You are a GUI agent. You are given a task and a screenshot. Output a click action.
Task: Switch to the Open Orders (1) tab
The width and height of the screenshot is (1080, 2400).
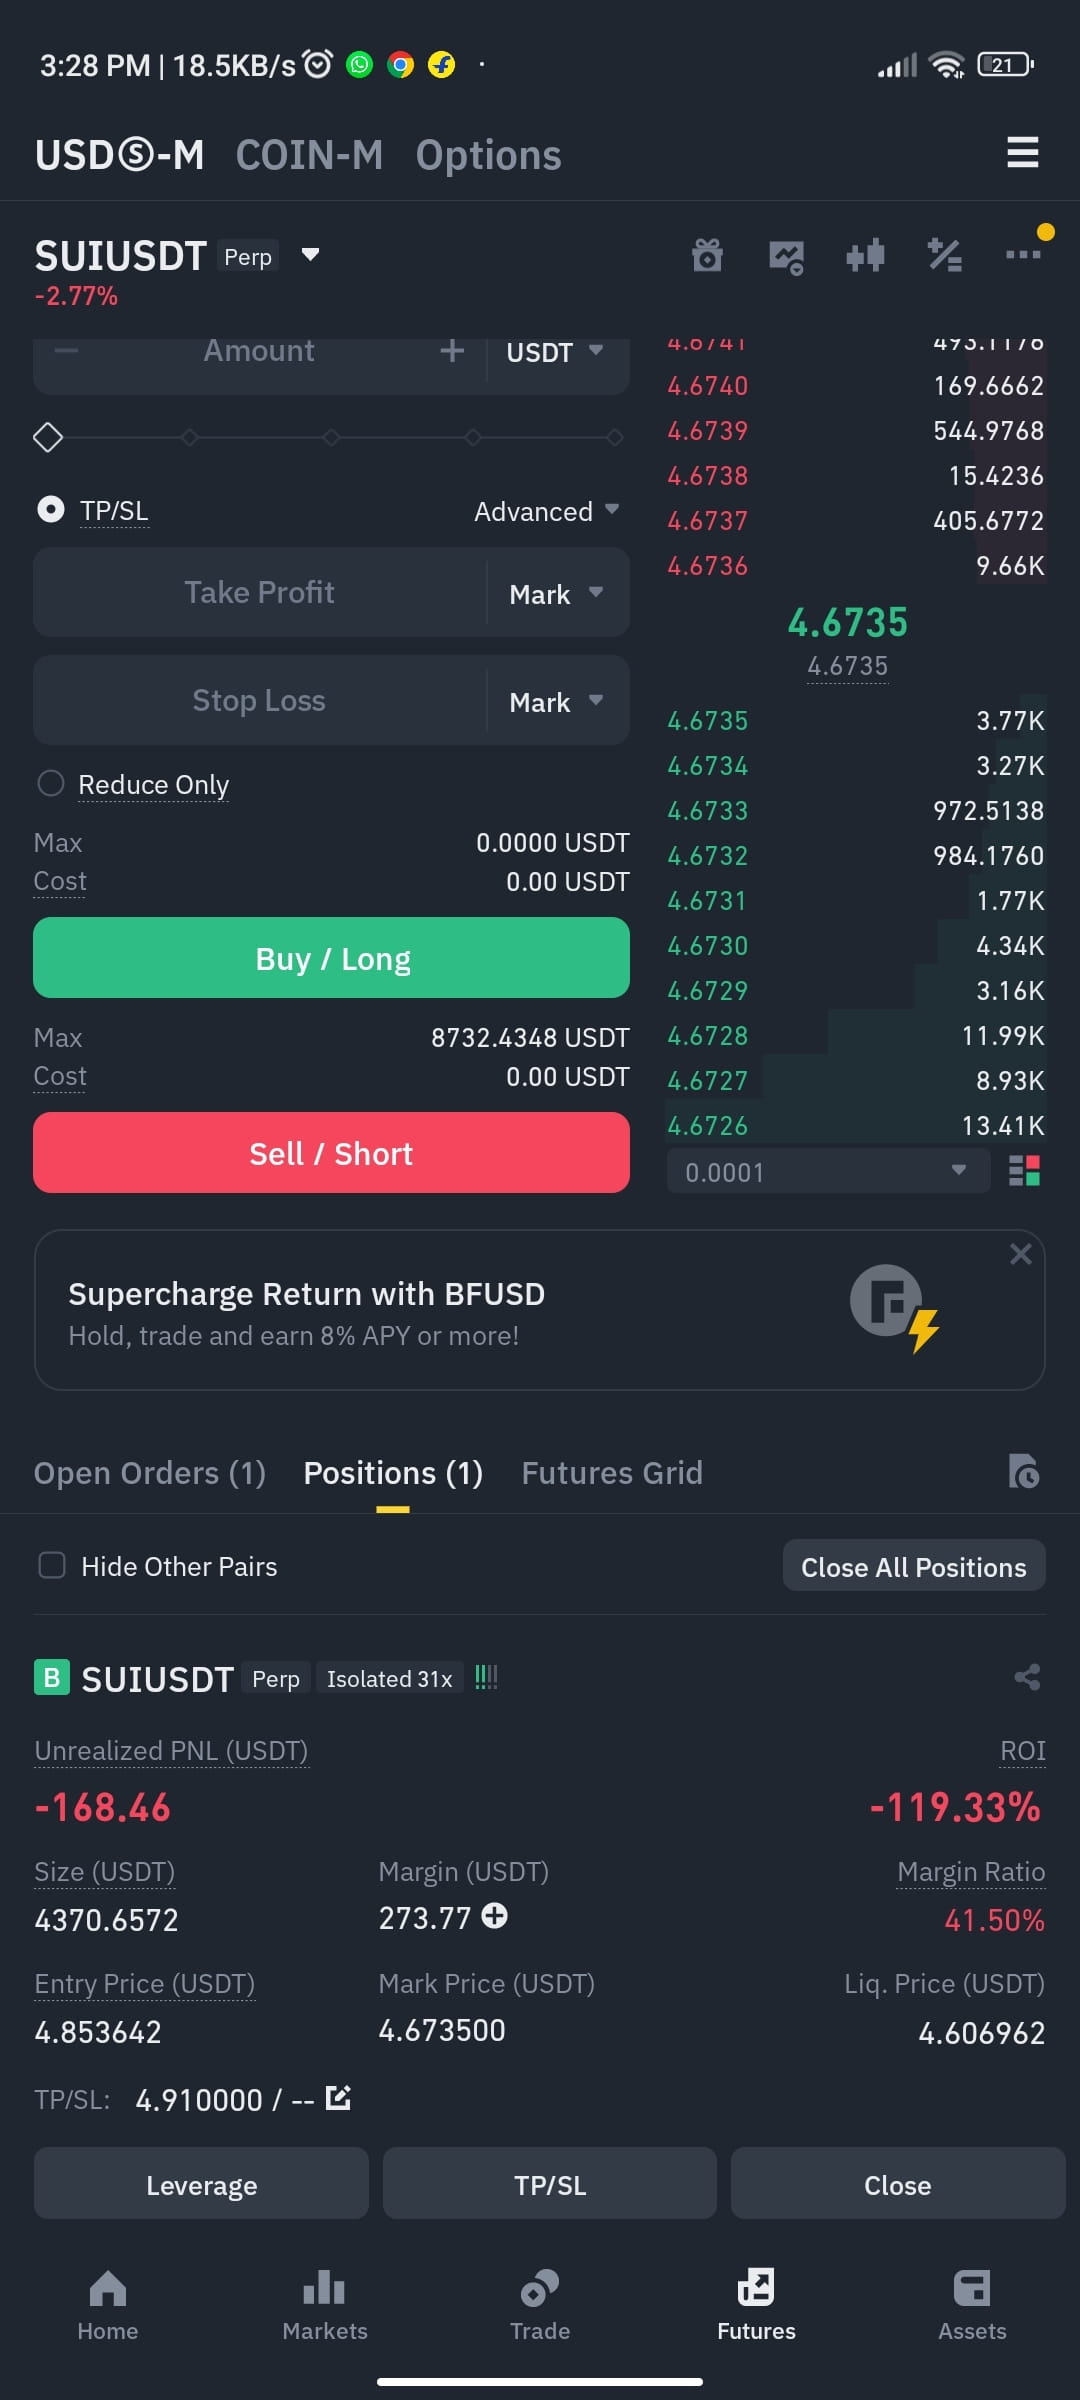tap(150, 1473)
